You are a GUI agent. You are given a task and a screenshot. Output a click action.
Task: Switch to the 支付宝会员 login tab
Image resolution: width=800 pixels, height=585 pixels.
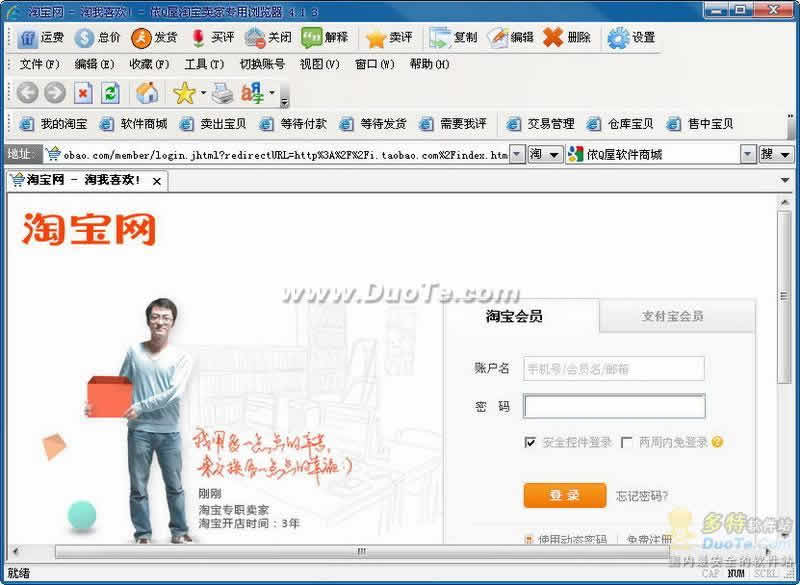point(676,316)
